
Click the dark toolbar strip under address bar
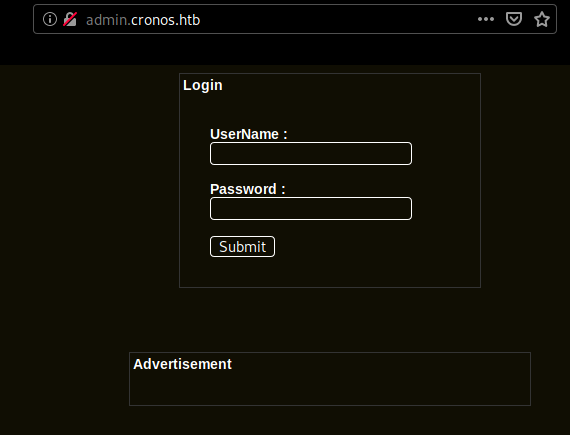(x=285, y=50)
